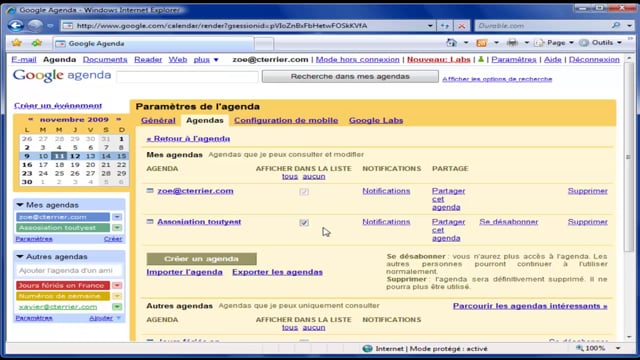Click the red Stop loading icon
The image size is (640, 360).
462,26
